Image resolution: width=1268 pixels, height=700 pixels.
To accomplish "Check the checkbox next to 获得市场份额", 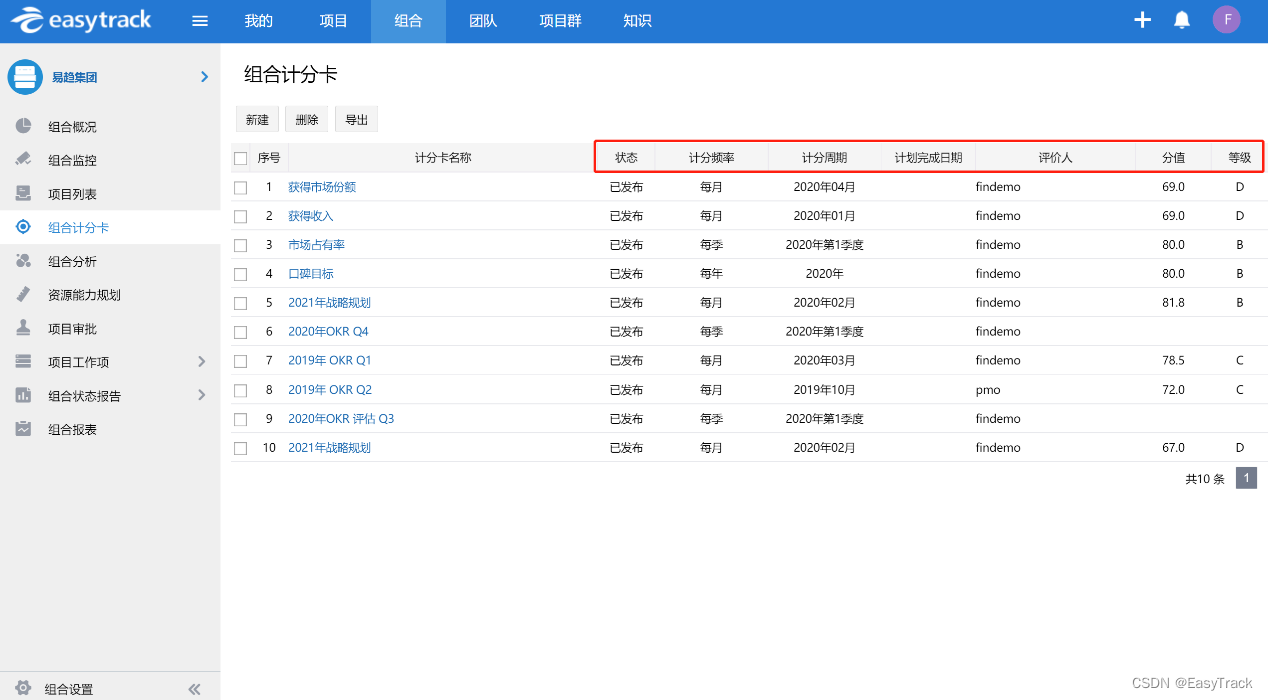I will pos(240,186).
